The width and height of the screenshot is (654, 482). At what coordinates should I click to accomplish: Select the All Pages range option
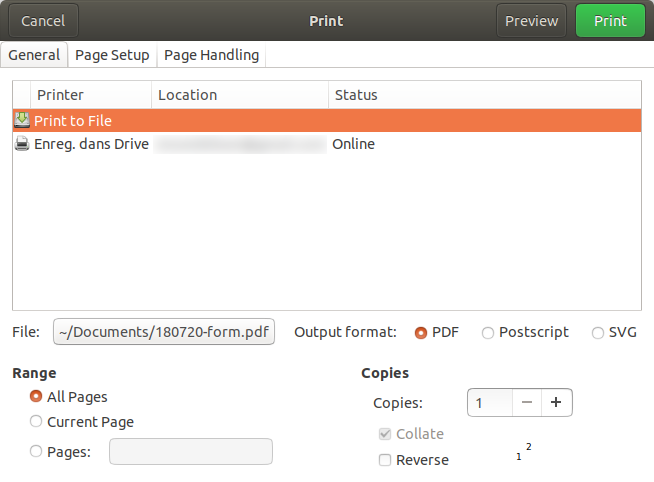tap(37, 397)
